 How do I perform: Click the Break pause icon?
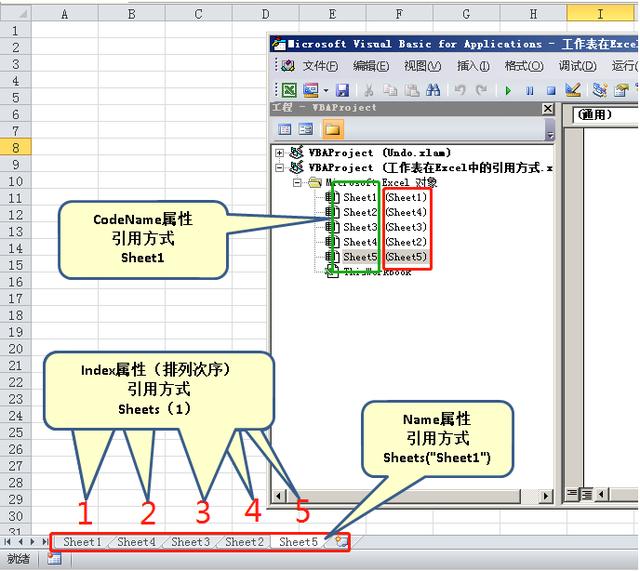(529, 90)
